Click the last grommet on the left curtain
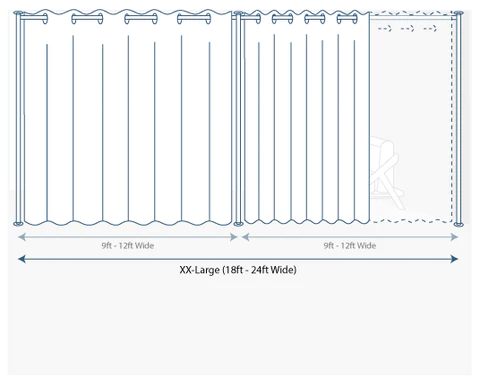This screenshot has height=386, width=480. point(194,19)
